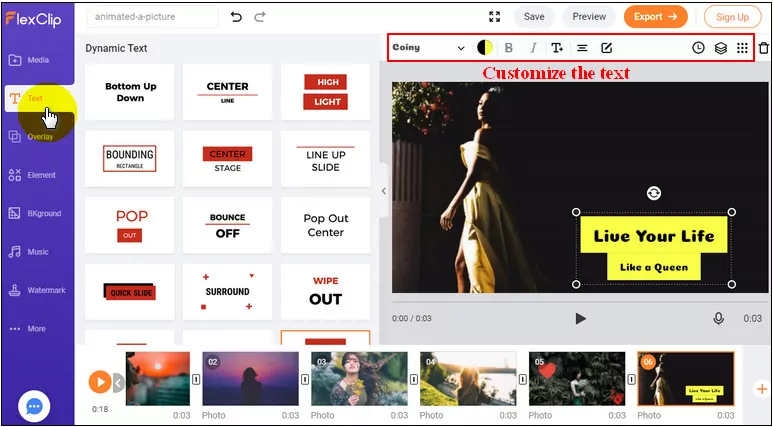Viewport: 773px width, 427px height.
Task: Click the microphone voiceover icon
Action: [719, 319]
